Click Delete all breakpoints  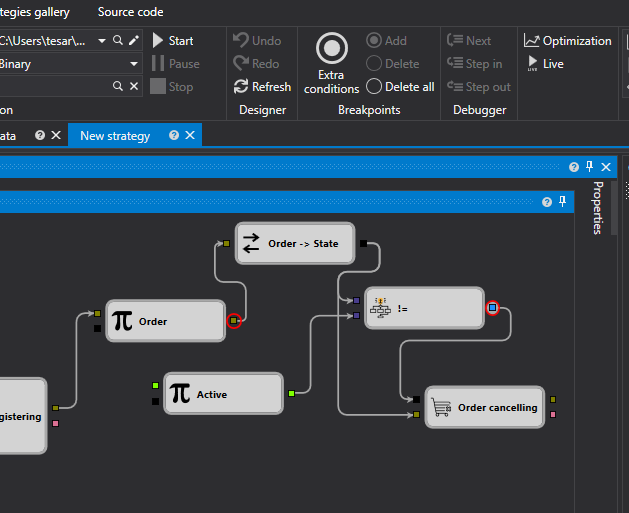400,87
